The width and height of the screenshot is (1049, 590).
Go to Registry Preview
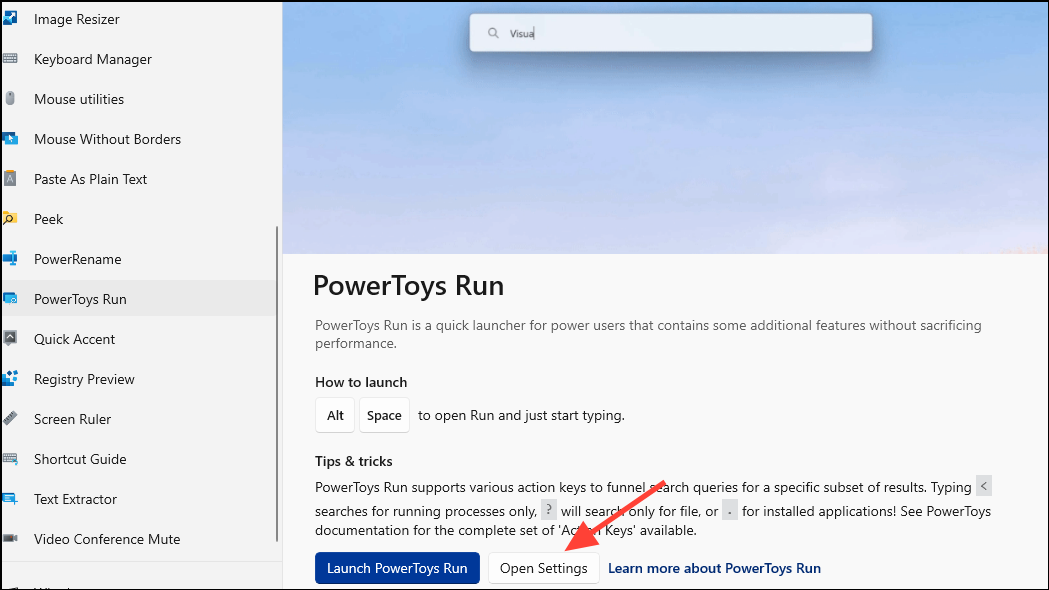click(139, 379)
